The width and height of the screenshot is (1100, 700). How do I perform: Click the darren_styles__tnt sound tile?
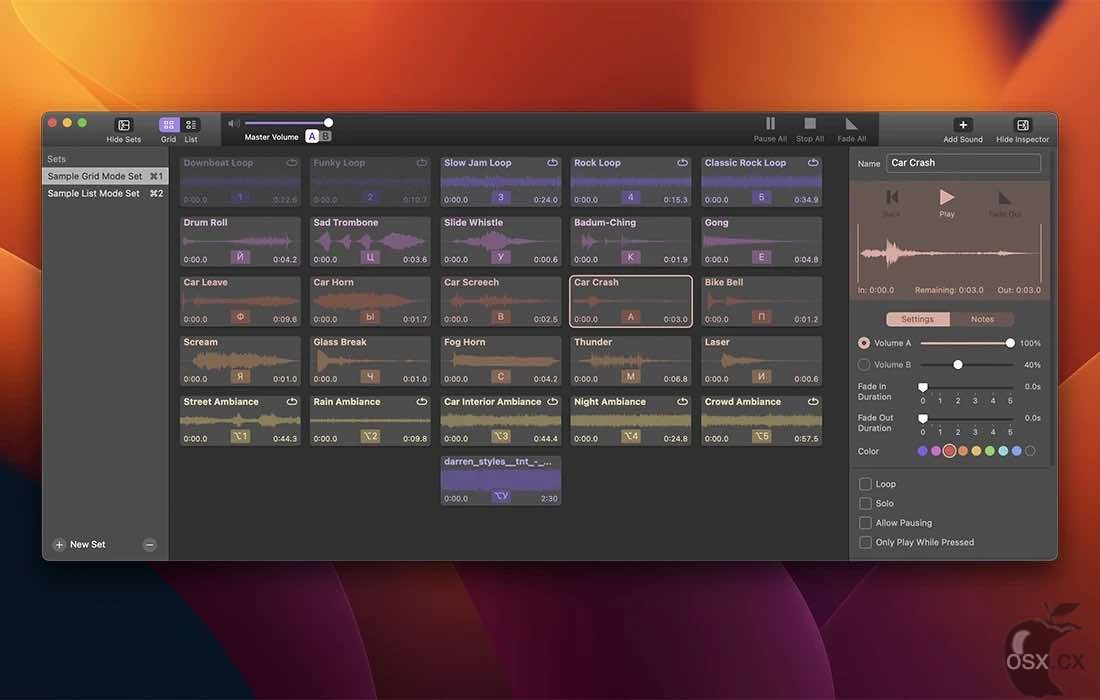[501, 480]
